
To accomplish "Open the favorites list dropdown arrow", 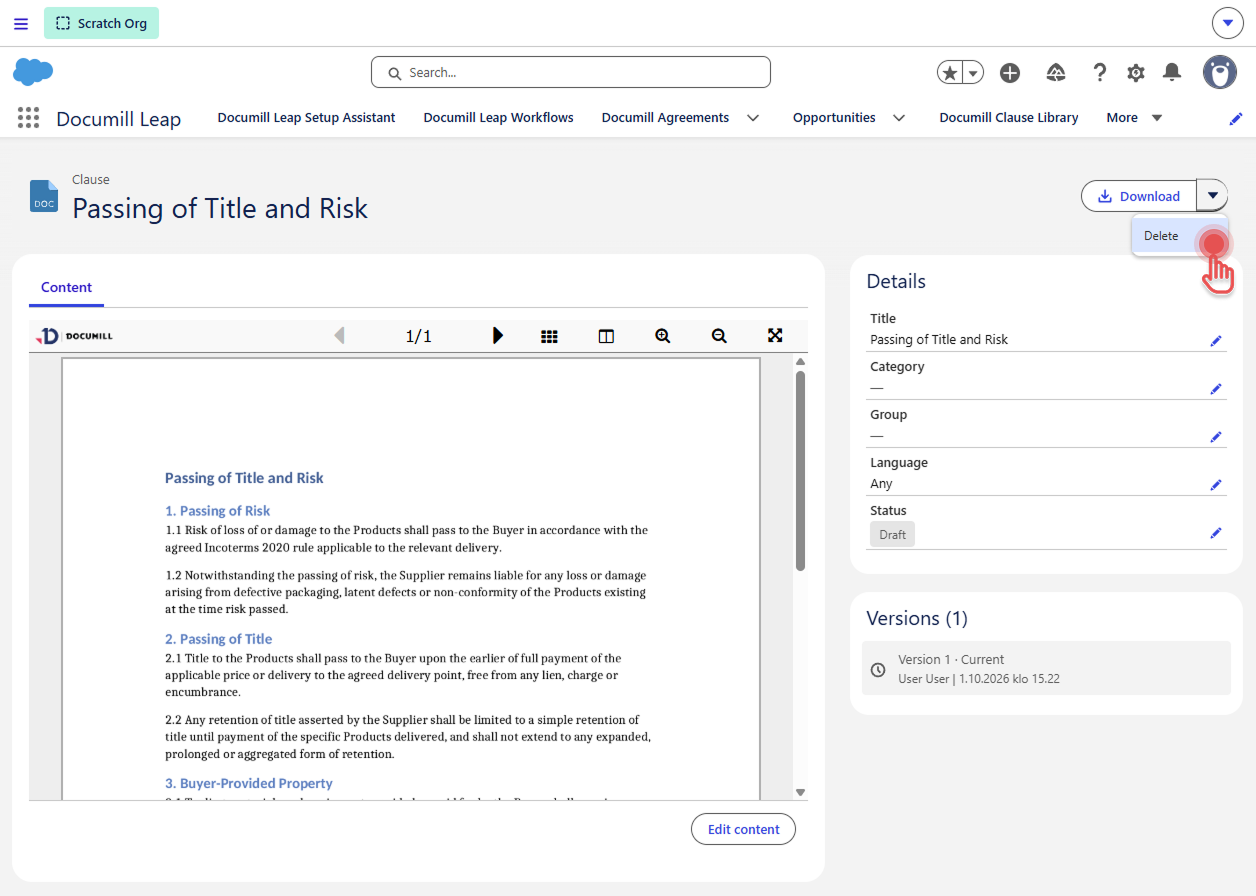I will pos(973,73).
